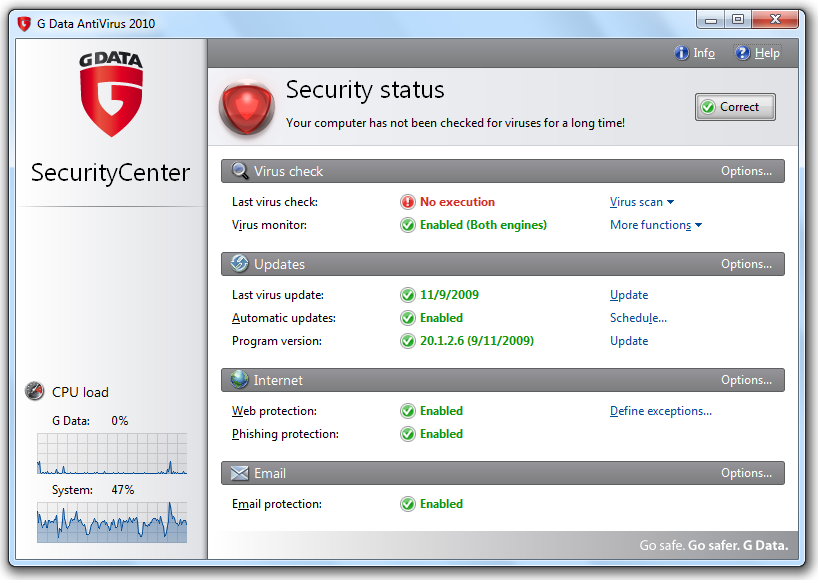Click the Phishing protection label

(x=285, y=434)
